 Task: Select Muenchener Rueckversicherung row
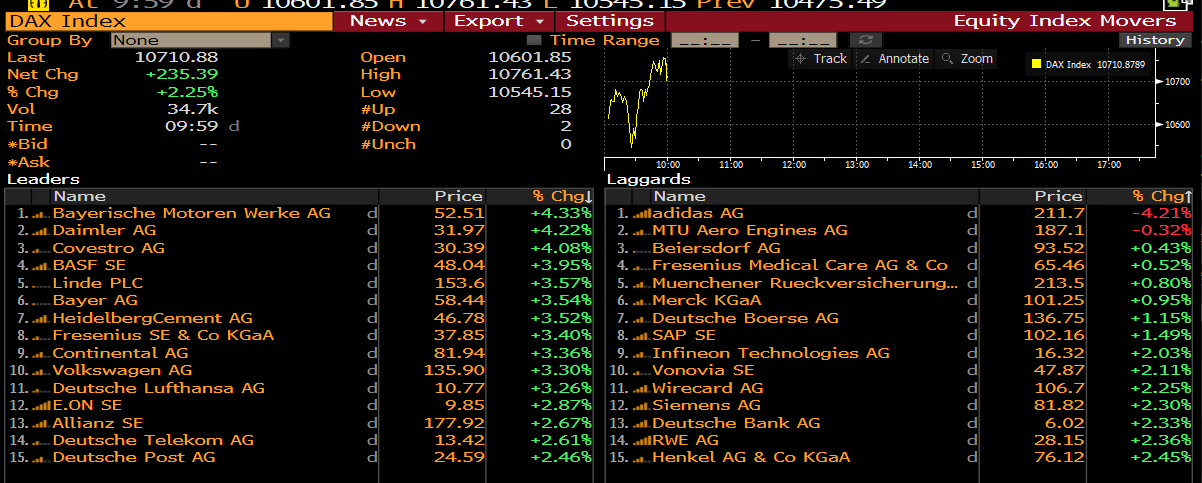tap(900, 283)
